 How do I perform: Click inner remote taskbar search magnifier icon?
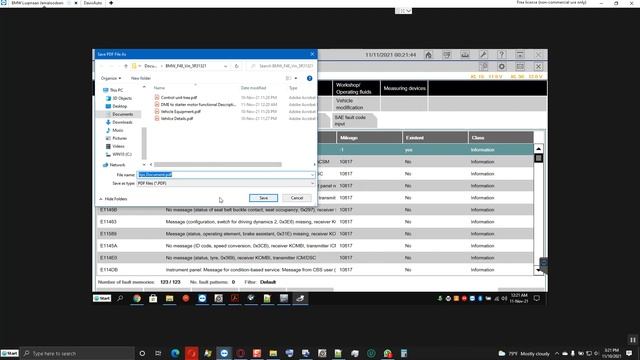(x=120, y=299)
